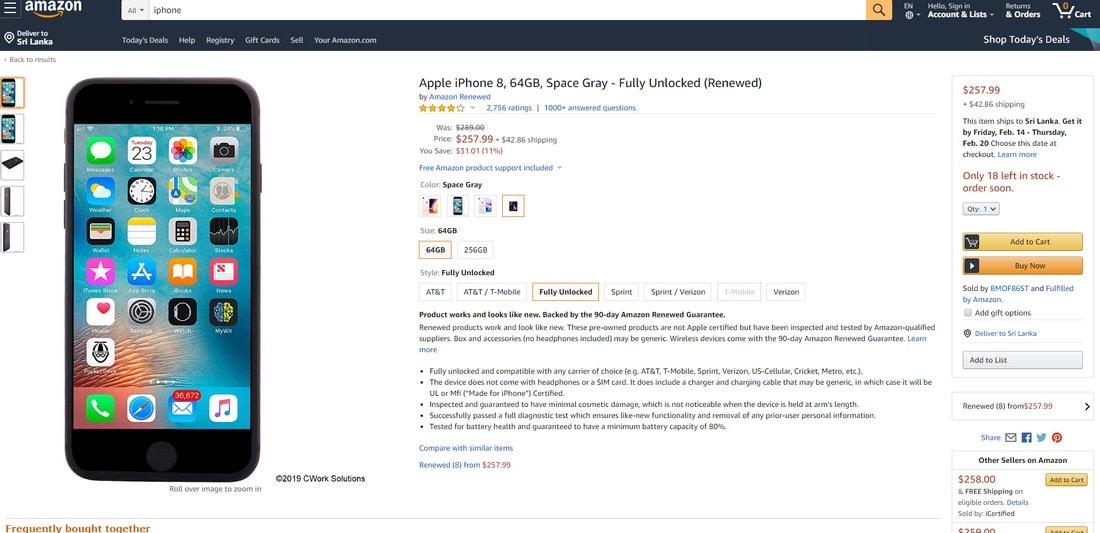This screenshot has width=1100, height=533.
Task: Check the Add gift options box
Action: (967, 313)
